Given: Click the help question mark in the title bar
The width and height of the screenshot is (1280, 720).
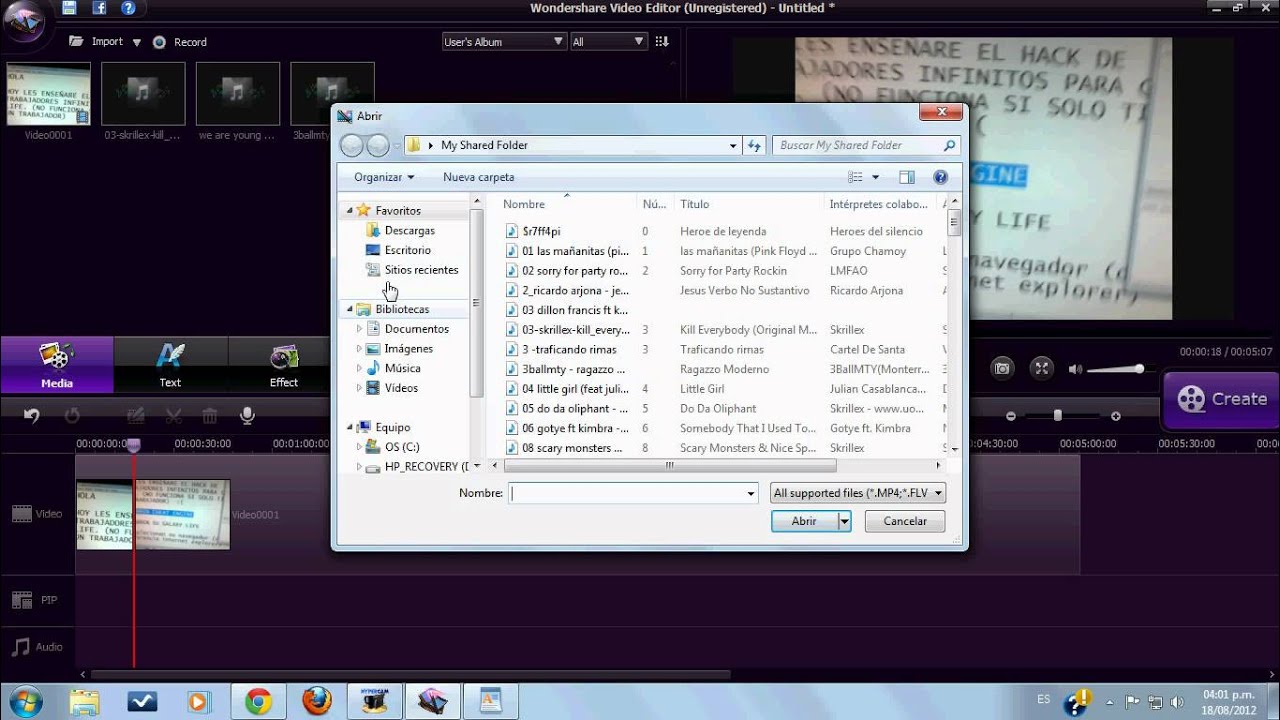Looking at the screenshot, I should coord(128,8).
